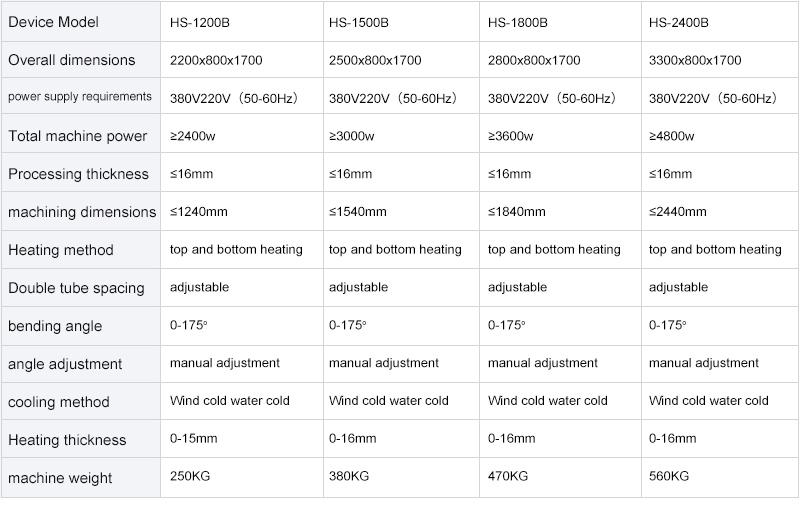The image size is (800, 508).
Task: Select the power supply requirements label
Action: point(81,96)
